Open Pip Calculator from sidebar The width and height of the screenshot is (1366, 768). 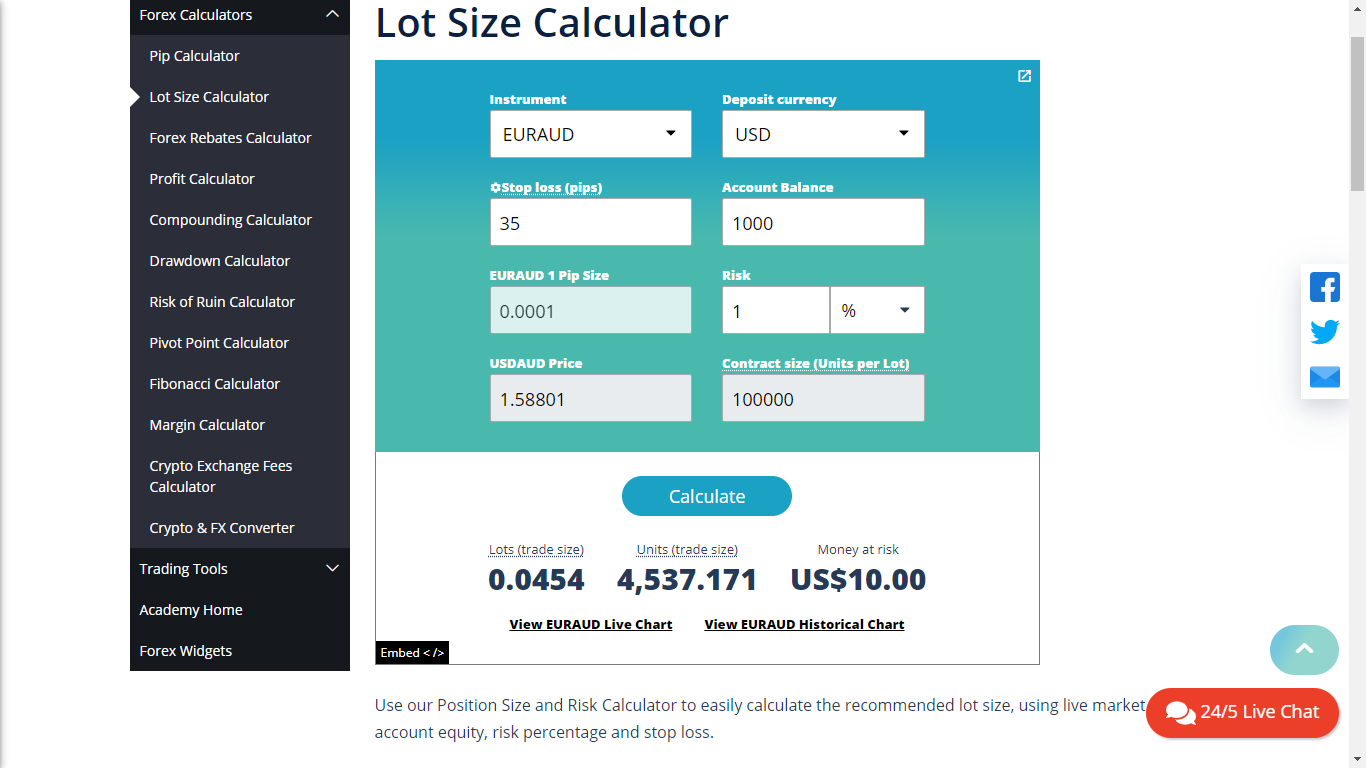[x=194, y=56]
